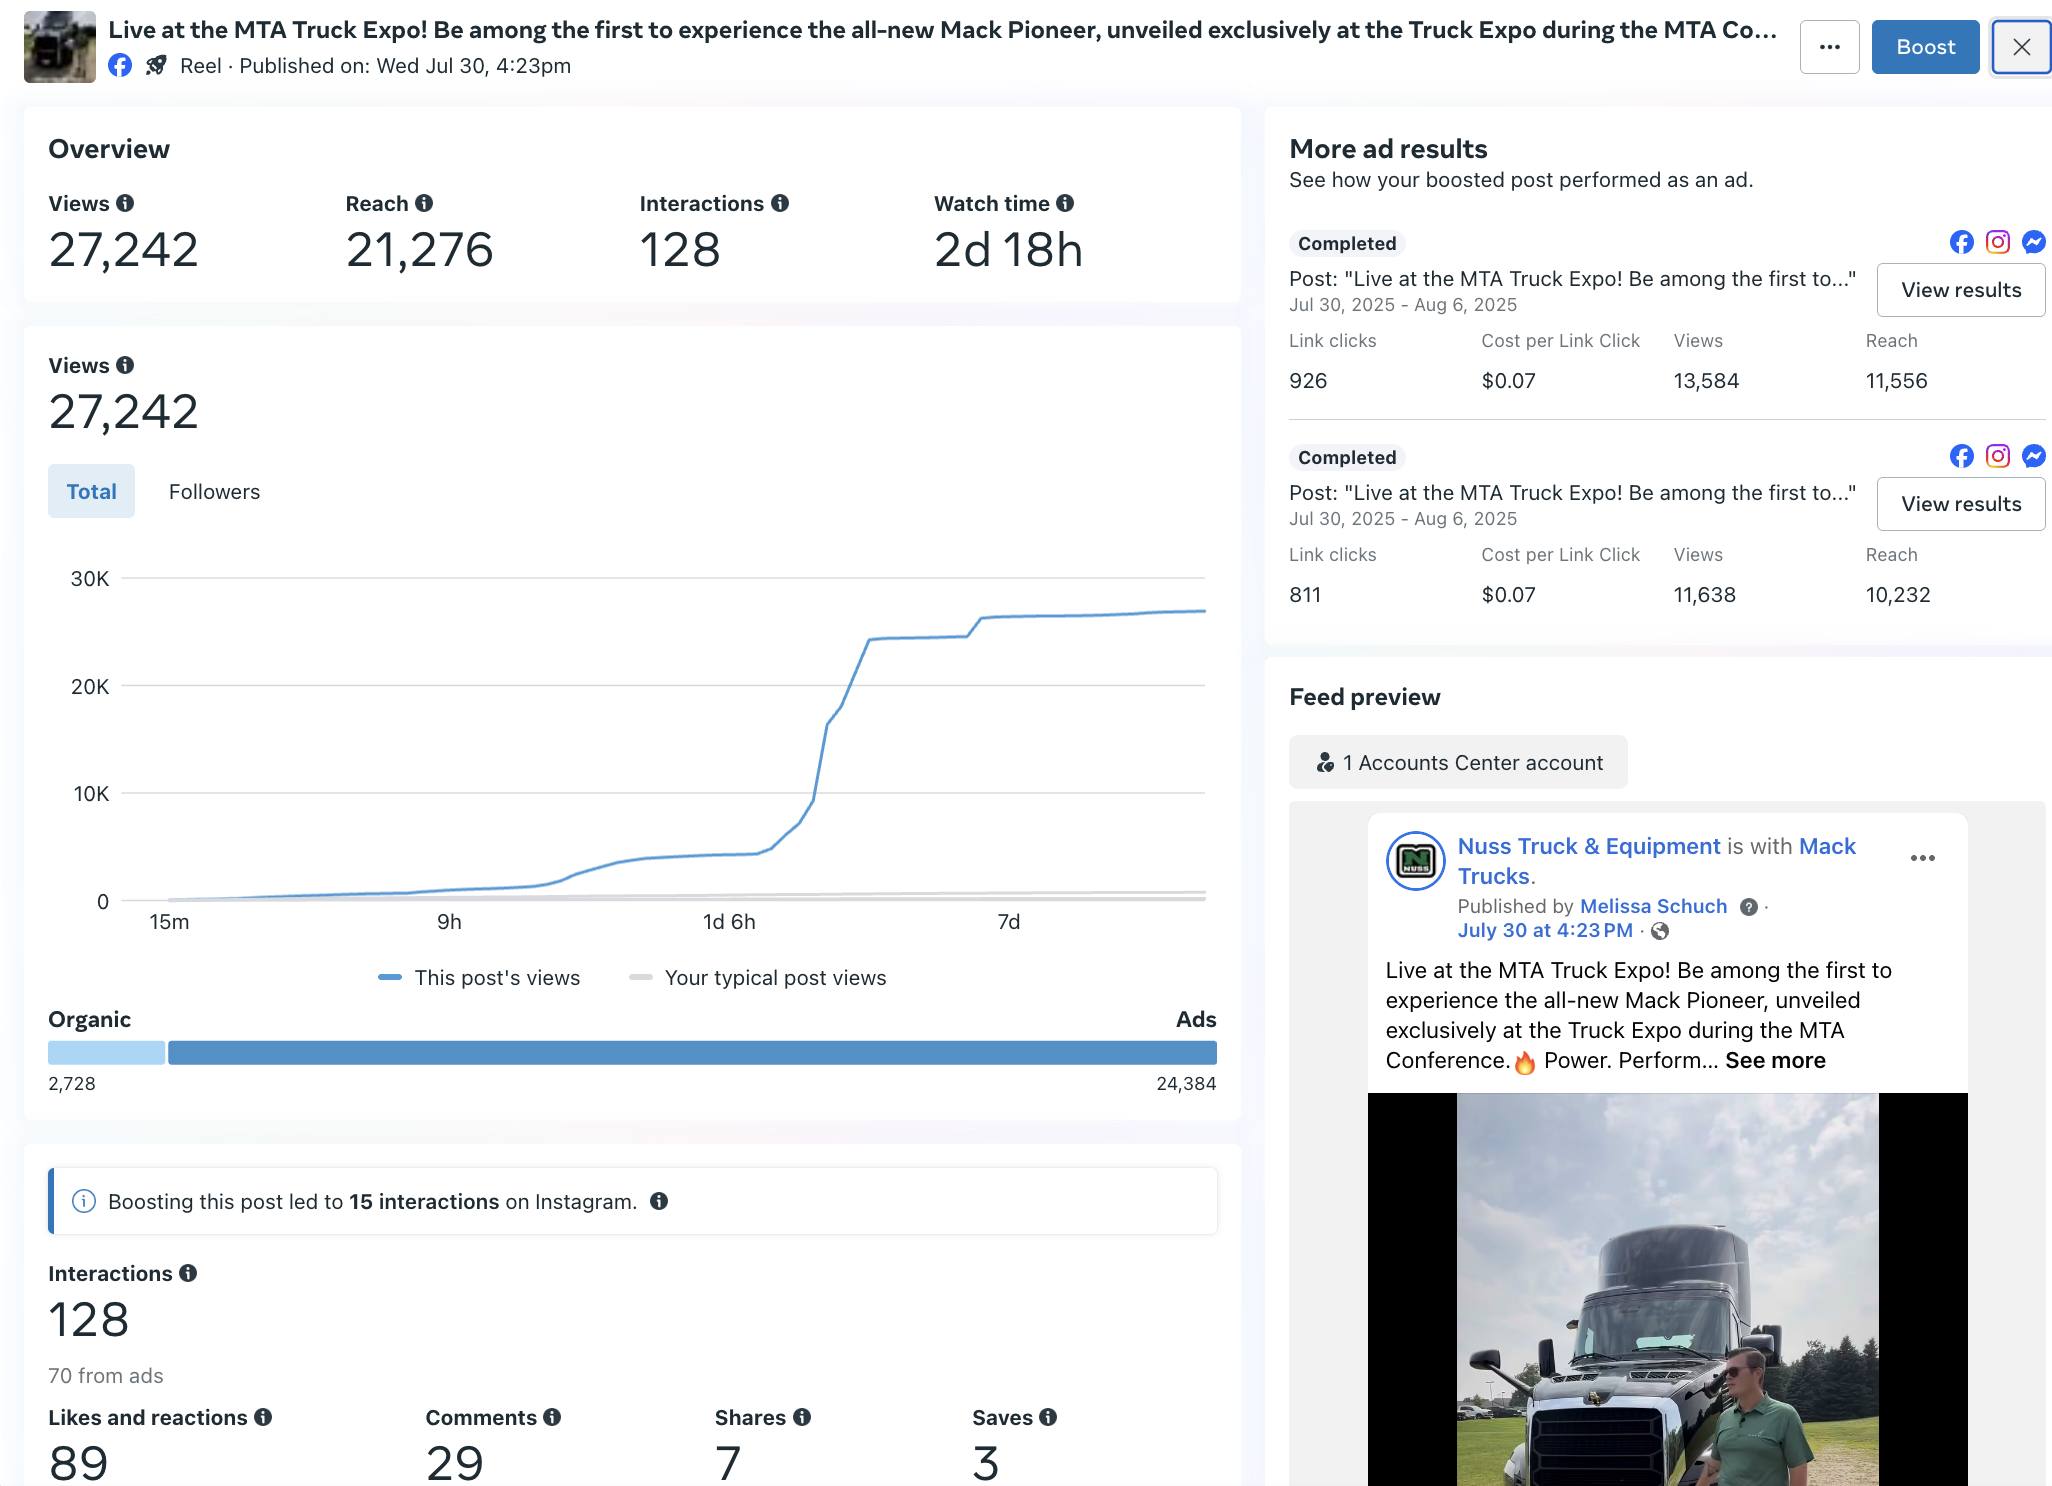Open the three-dot options menu beside Boost

click(x=1829, y=47)
